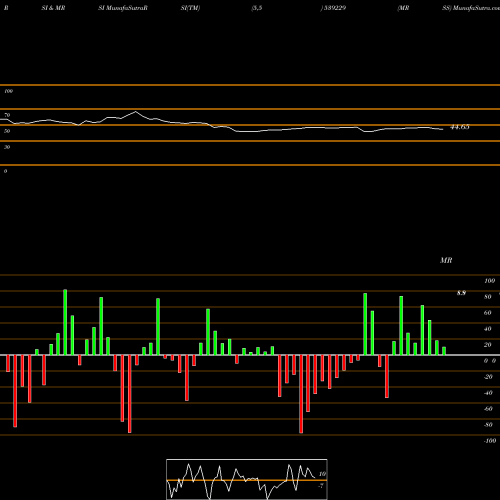Click the mini oscillator preview chart thumbnail
Screen dimensions: 500x500
(x=247, y=479)
